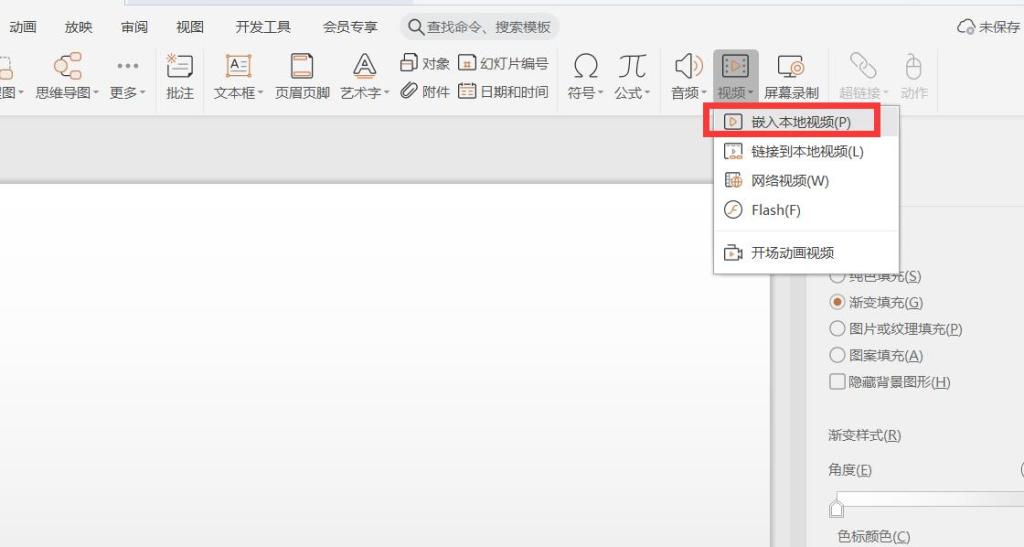Select 纯色填充(S) solid fill option
This screenshot has width=1024, height=547.
tap(875, 276)
